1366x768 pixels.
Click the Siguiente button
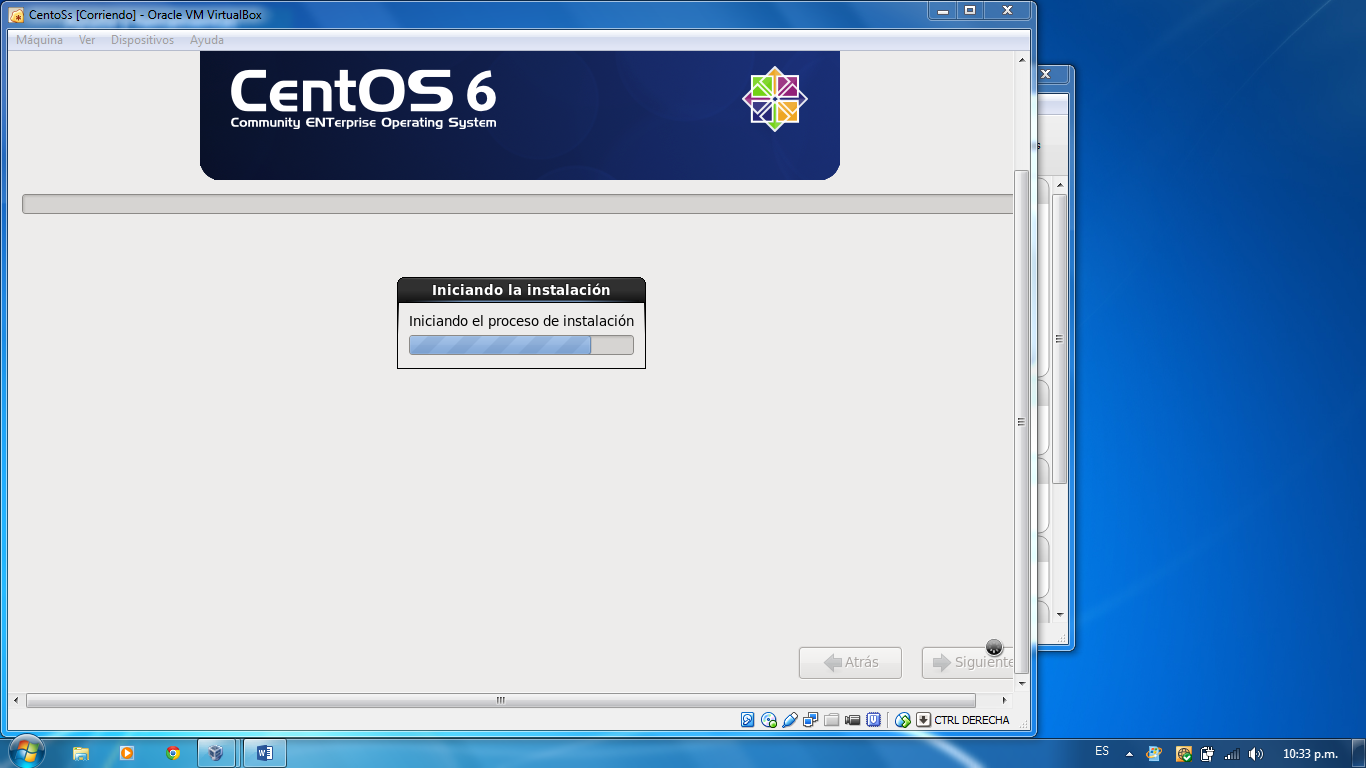(968, 662)
